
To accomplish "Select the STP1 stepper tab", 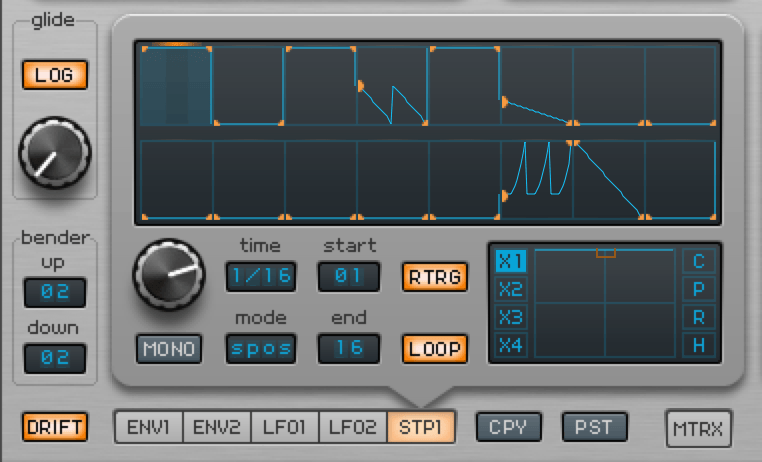I will click(421, 427).
